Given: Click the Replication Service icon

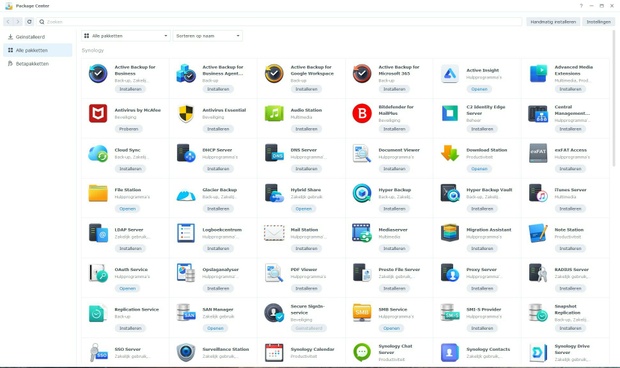Looking at the screenshot, I should tap(98, 313).
